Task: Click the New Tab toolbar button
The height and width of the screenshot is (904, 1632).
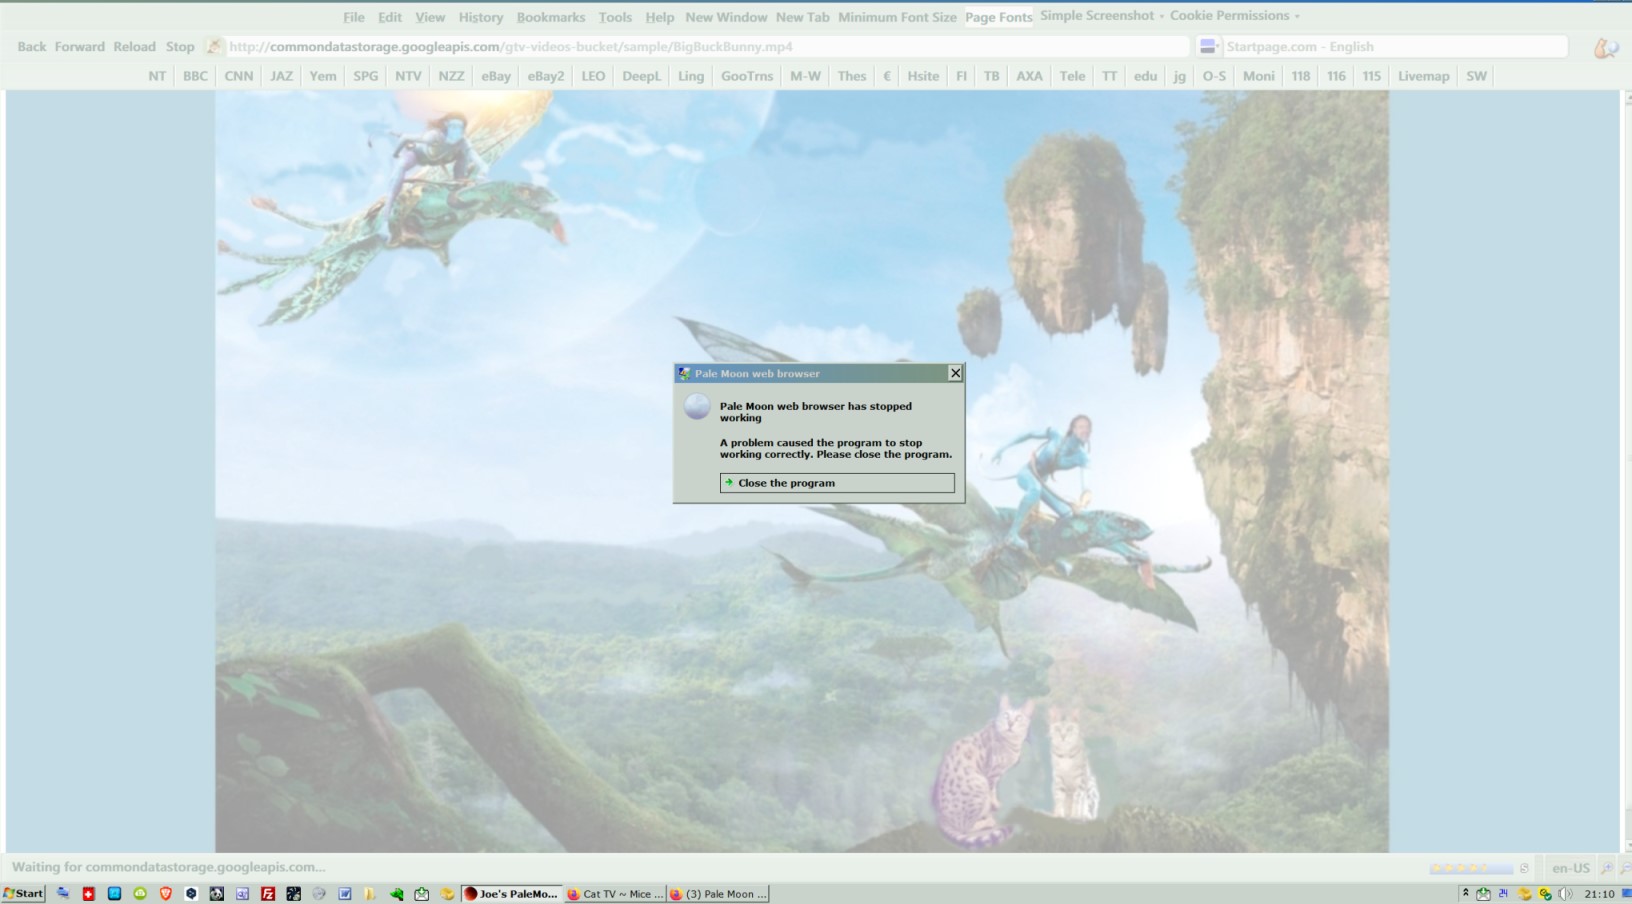Action: click(x=802, y=17)
